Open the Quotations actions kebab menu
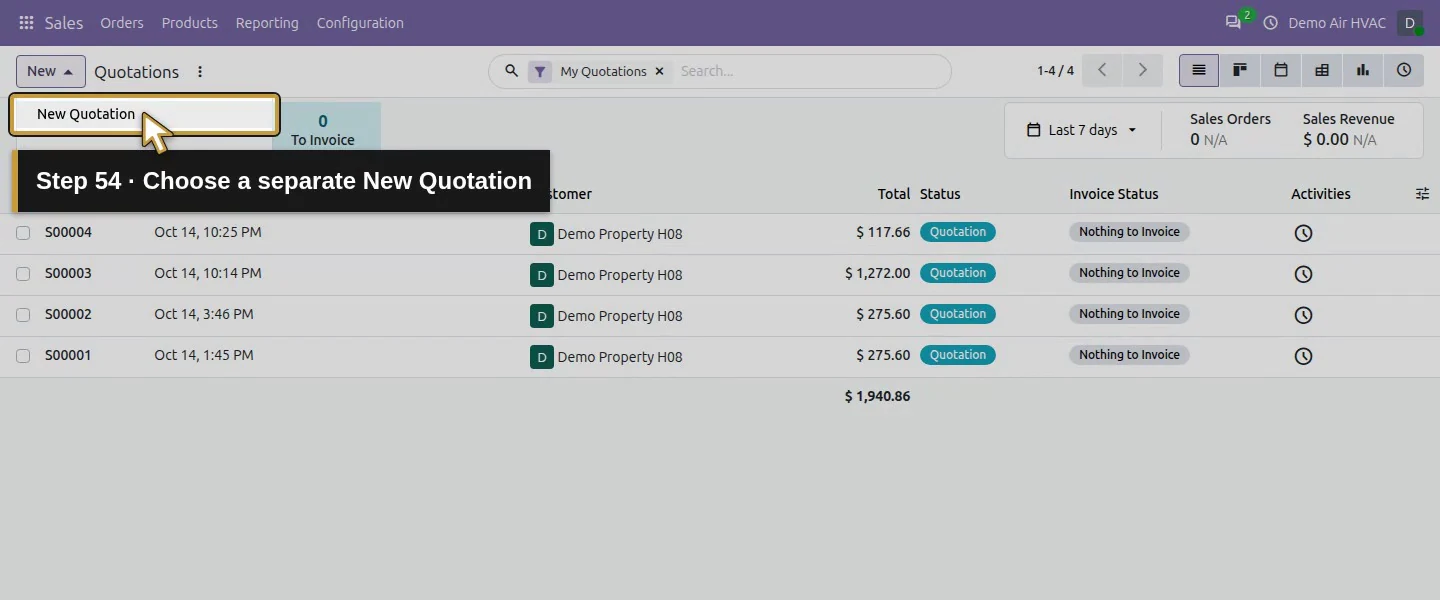 pos(200,72)
